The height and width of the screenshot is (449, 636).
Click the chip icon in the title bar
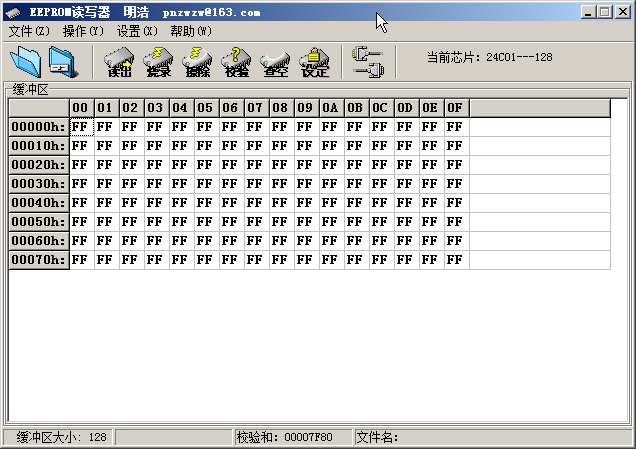[x=14, y=13]
